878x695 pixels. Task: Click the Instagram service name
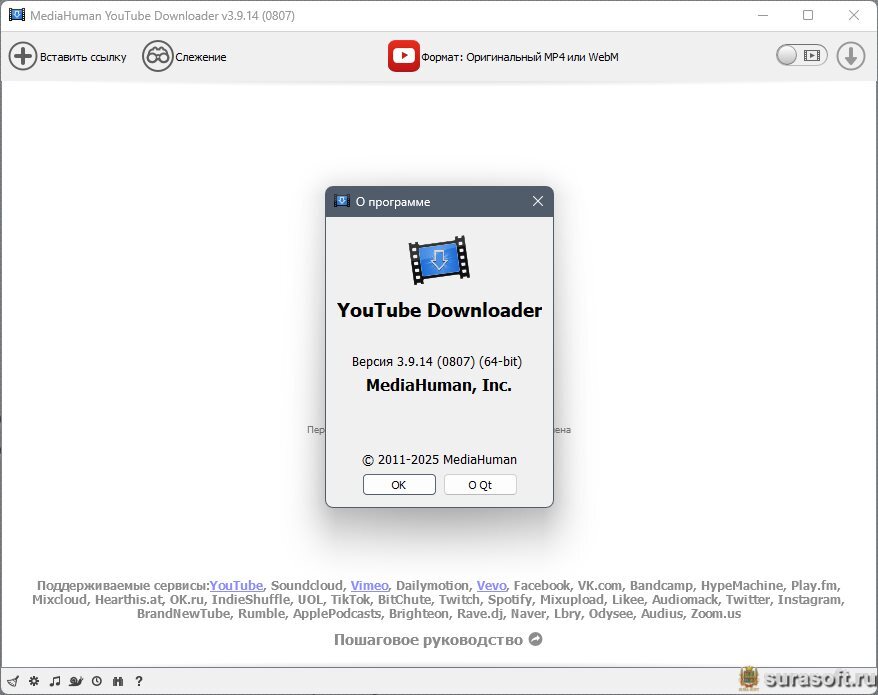tap(809, 600)
